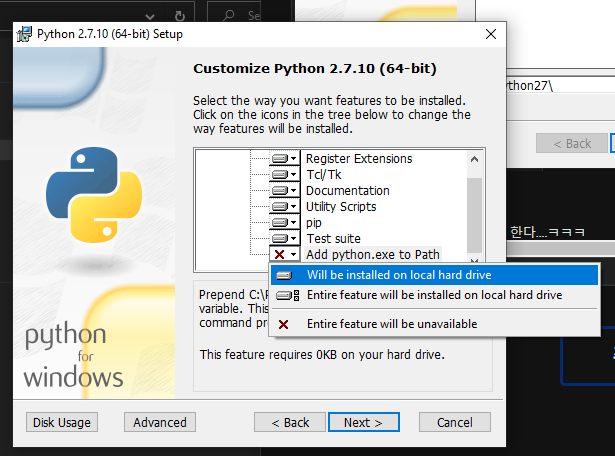Open the pip feature drive icon dropdown
This screenshot has width=615, height=456.
pos(284,223)
